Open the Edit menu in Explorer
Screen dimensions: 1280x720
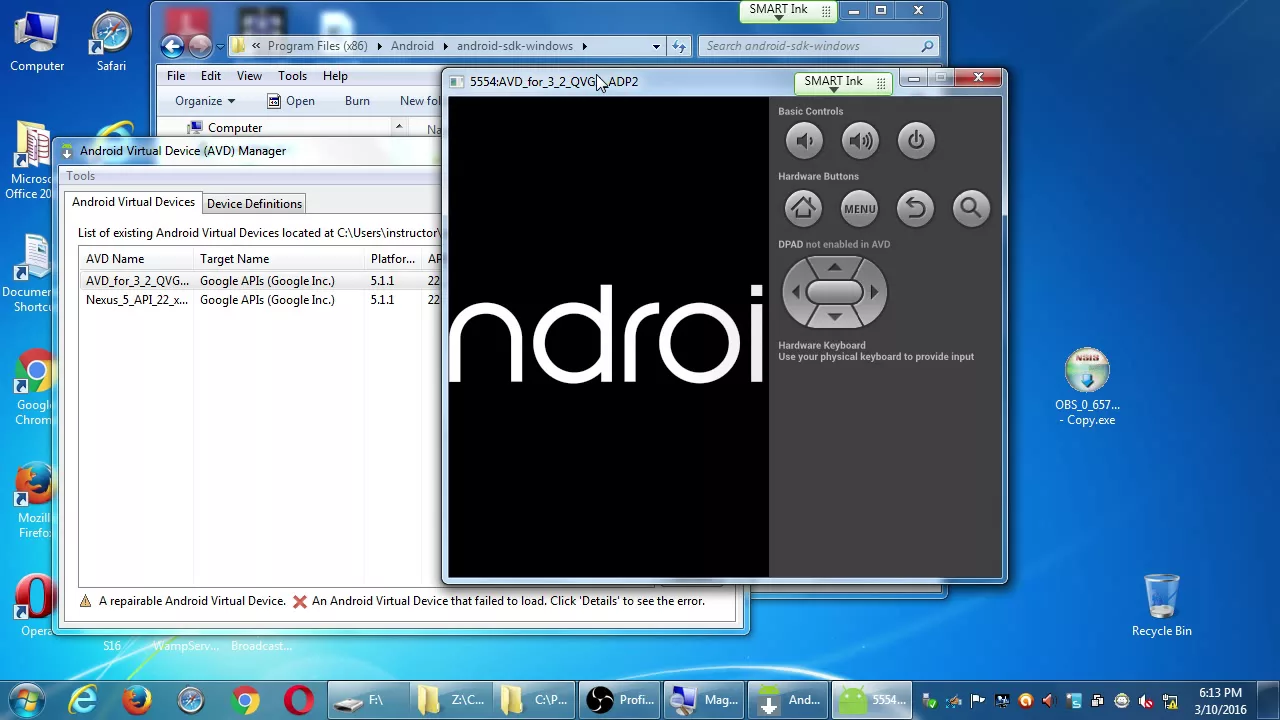tap(211, 76)
